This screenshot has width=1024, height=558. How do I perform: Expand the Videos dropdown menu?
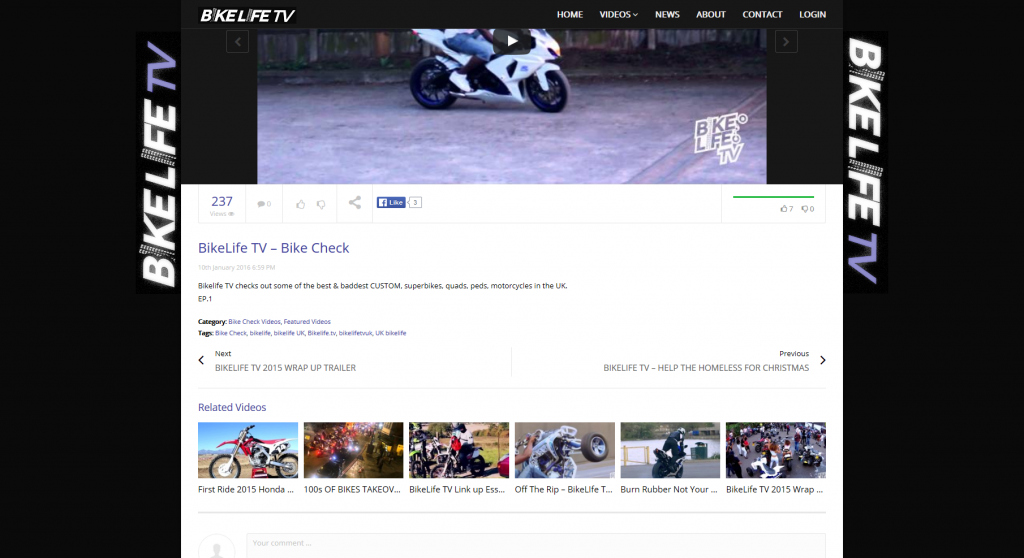coord(618,15)
